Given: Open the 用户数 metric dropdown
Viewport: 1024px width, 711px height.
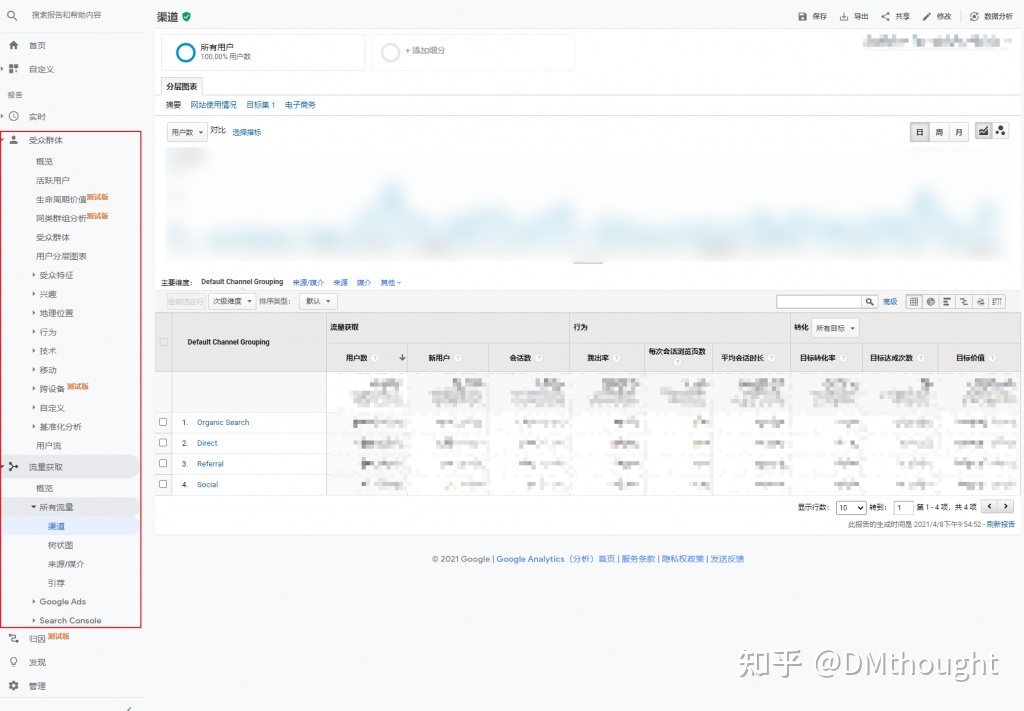Looking at the screenshot, I should [x=187, y=133].
